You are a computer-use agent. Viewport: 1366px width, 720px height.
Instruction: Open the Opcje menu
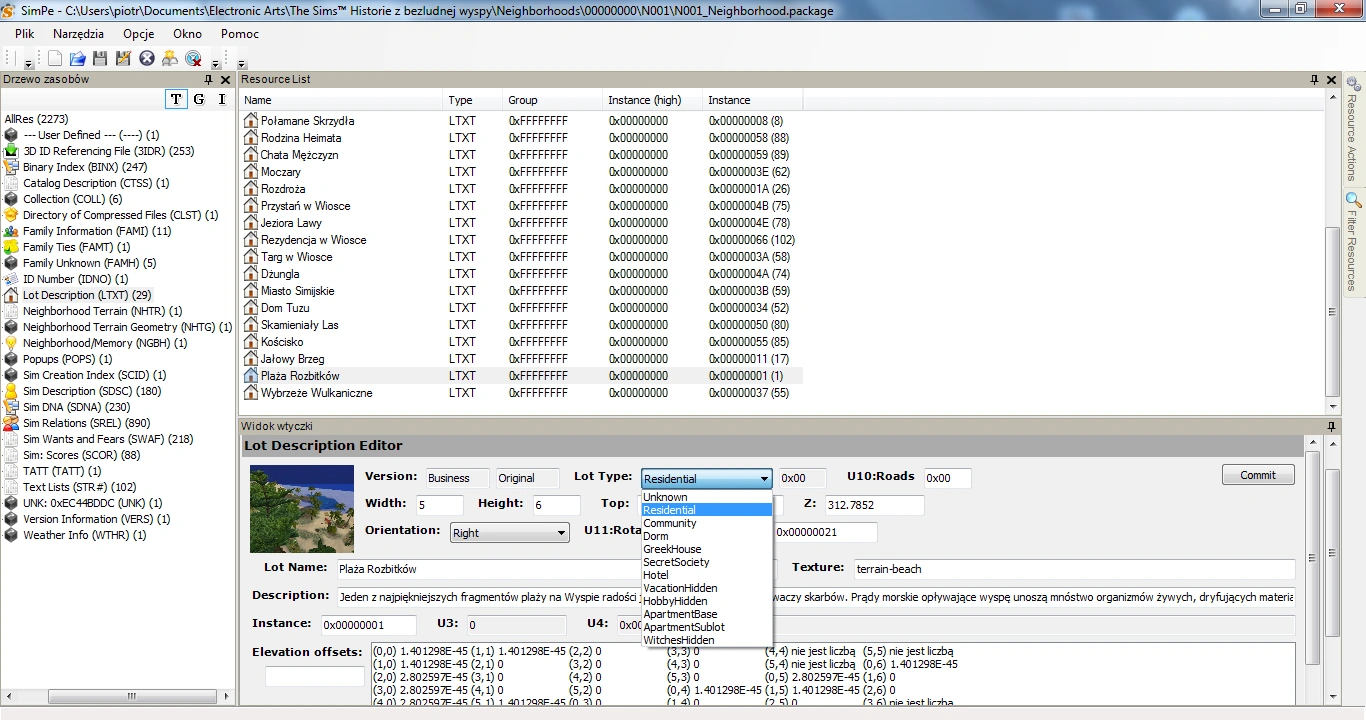coord(139,34)
